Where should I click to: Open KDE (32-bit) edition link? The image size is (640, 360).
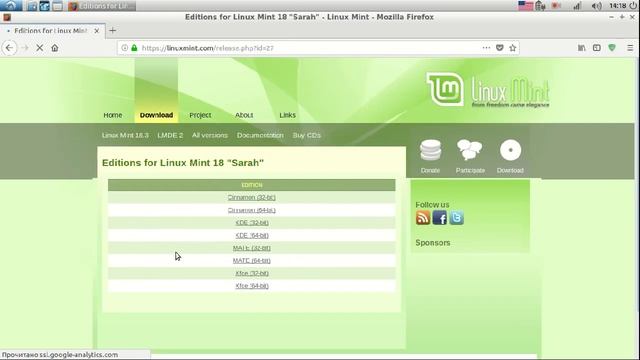coord(252,223)
